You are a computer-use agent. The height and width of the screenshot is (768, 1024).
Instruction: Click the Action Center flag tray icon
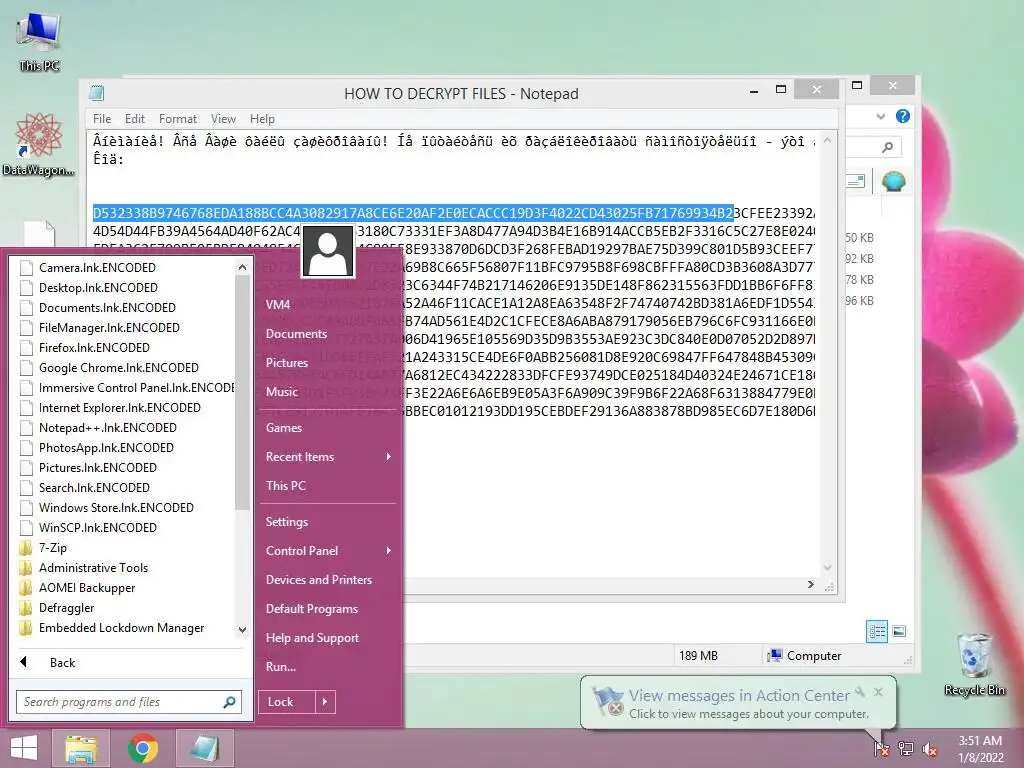click(881, 749)
